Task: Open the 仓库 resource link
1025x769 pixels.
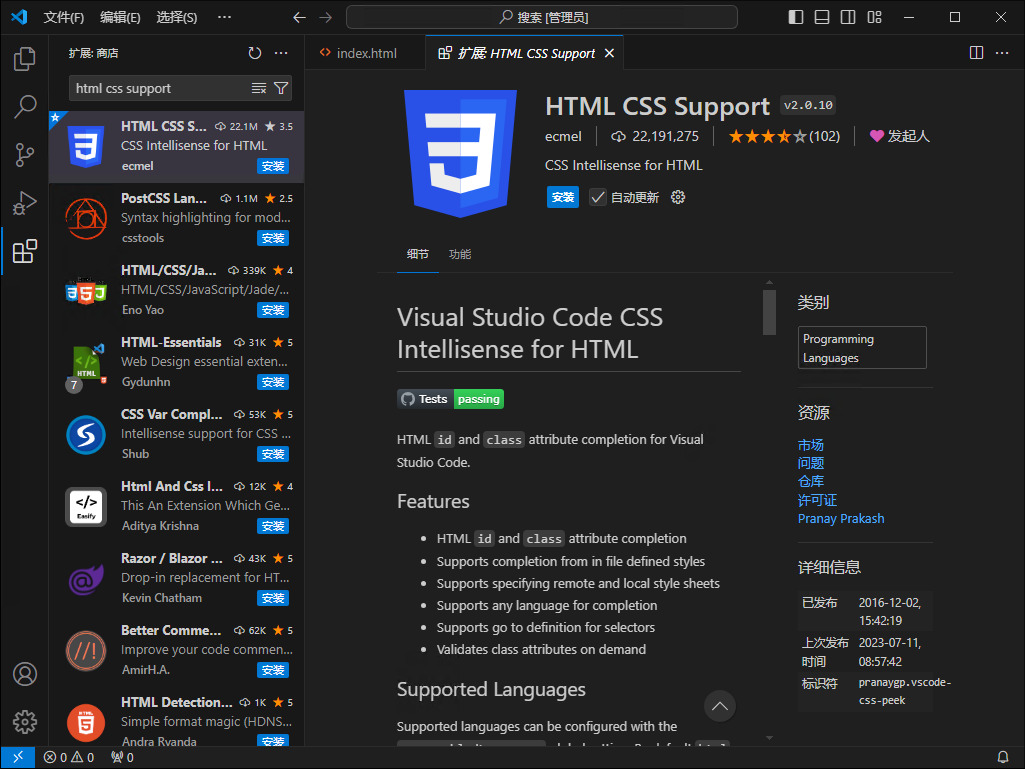Action: coord(810,481)
